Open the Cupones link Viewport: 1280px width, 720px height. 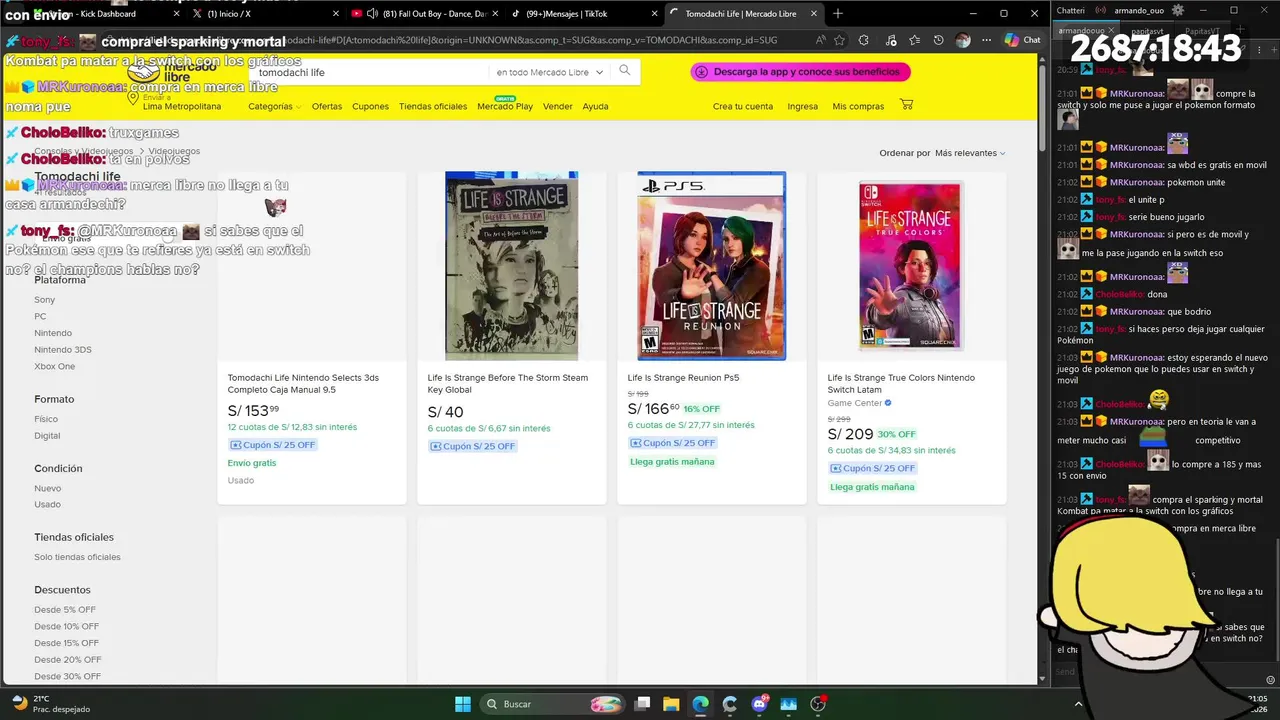click(x=370, y=106)
